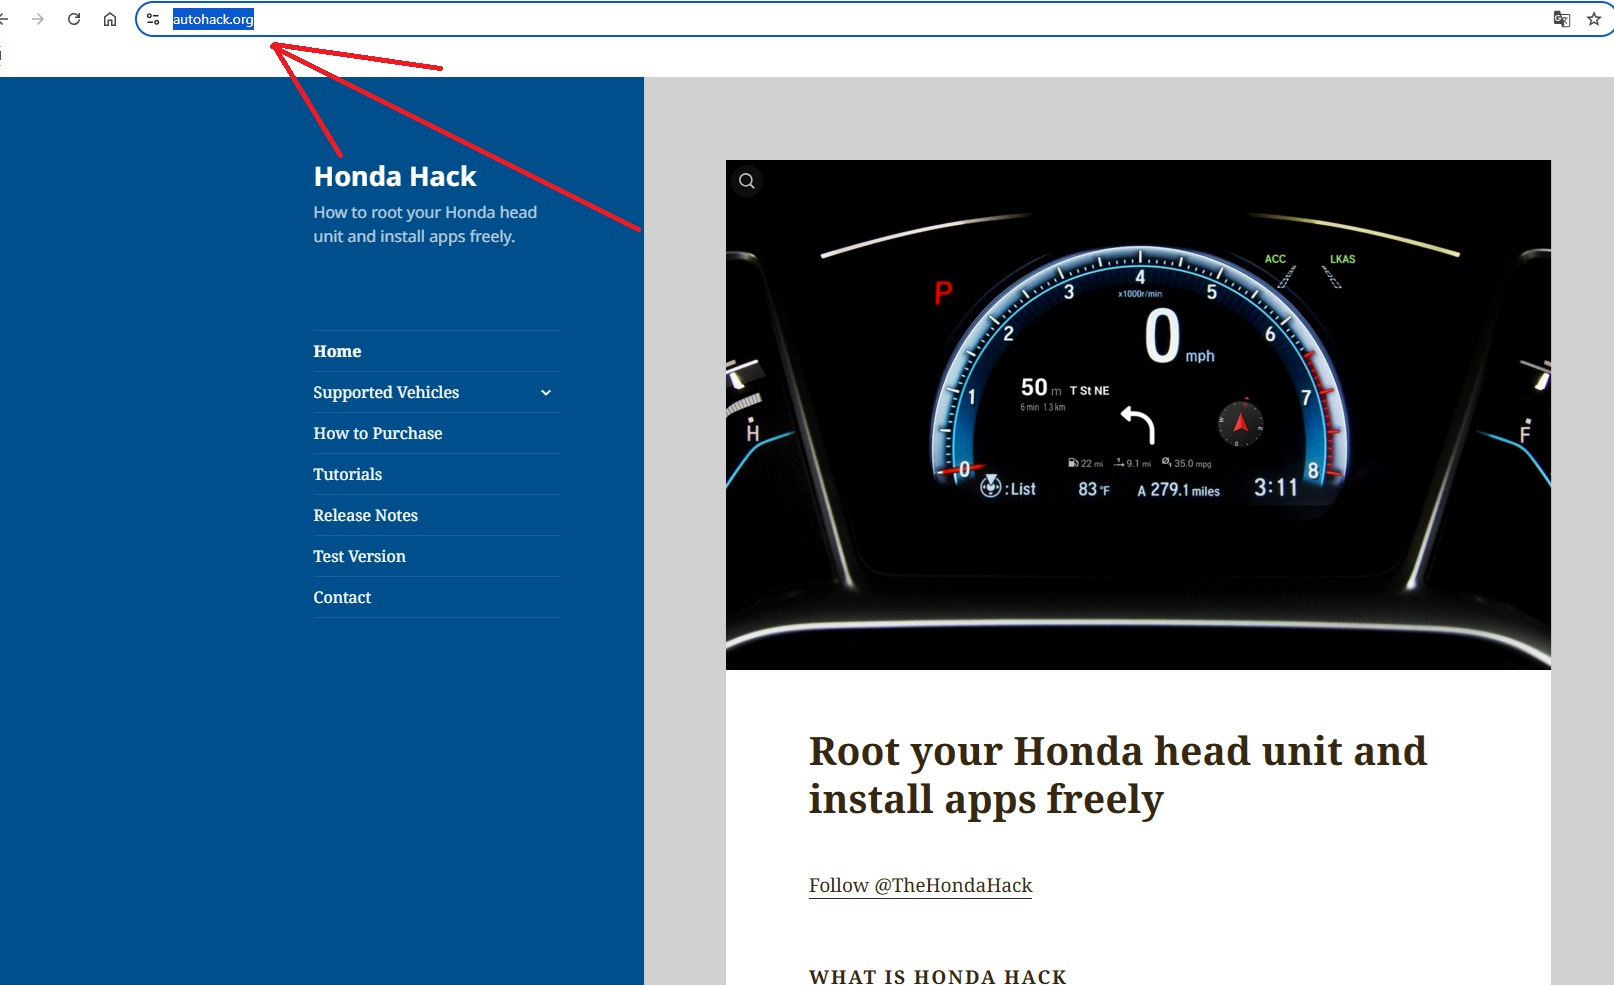The height and width of the screenshot is (985, 1614).
Task: Click the 'WHAT IS HONDA HACK' subheading
Action: pos(938,976)
